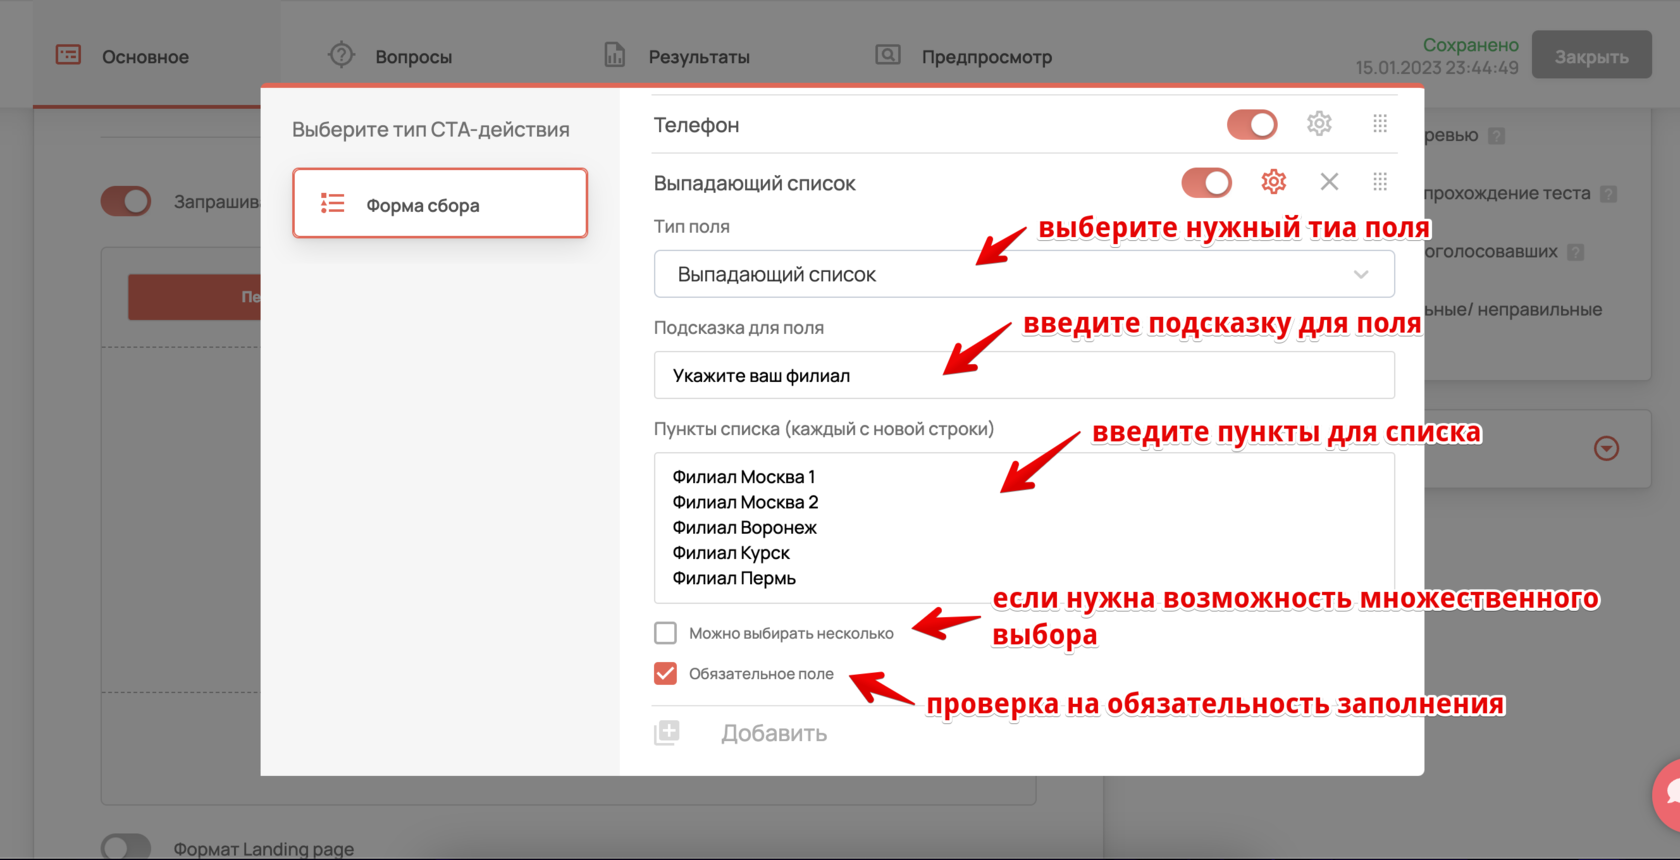Screen dimensions: 1680x860
Task: Check Можно выбирать несколько checkbox
Action: (665, 633)
